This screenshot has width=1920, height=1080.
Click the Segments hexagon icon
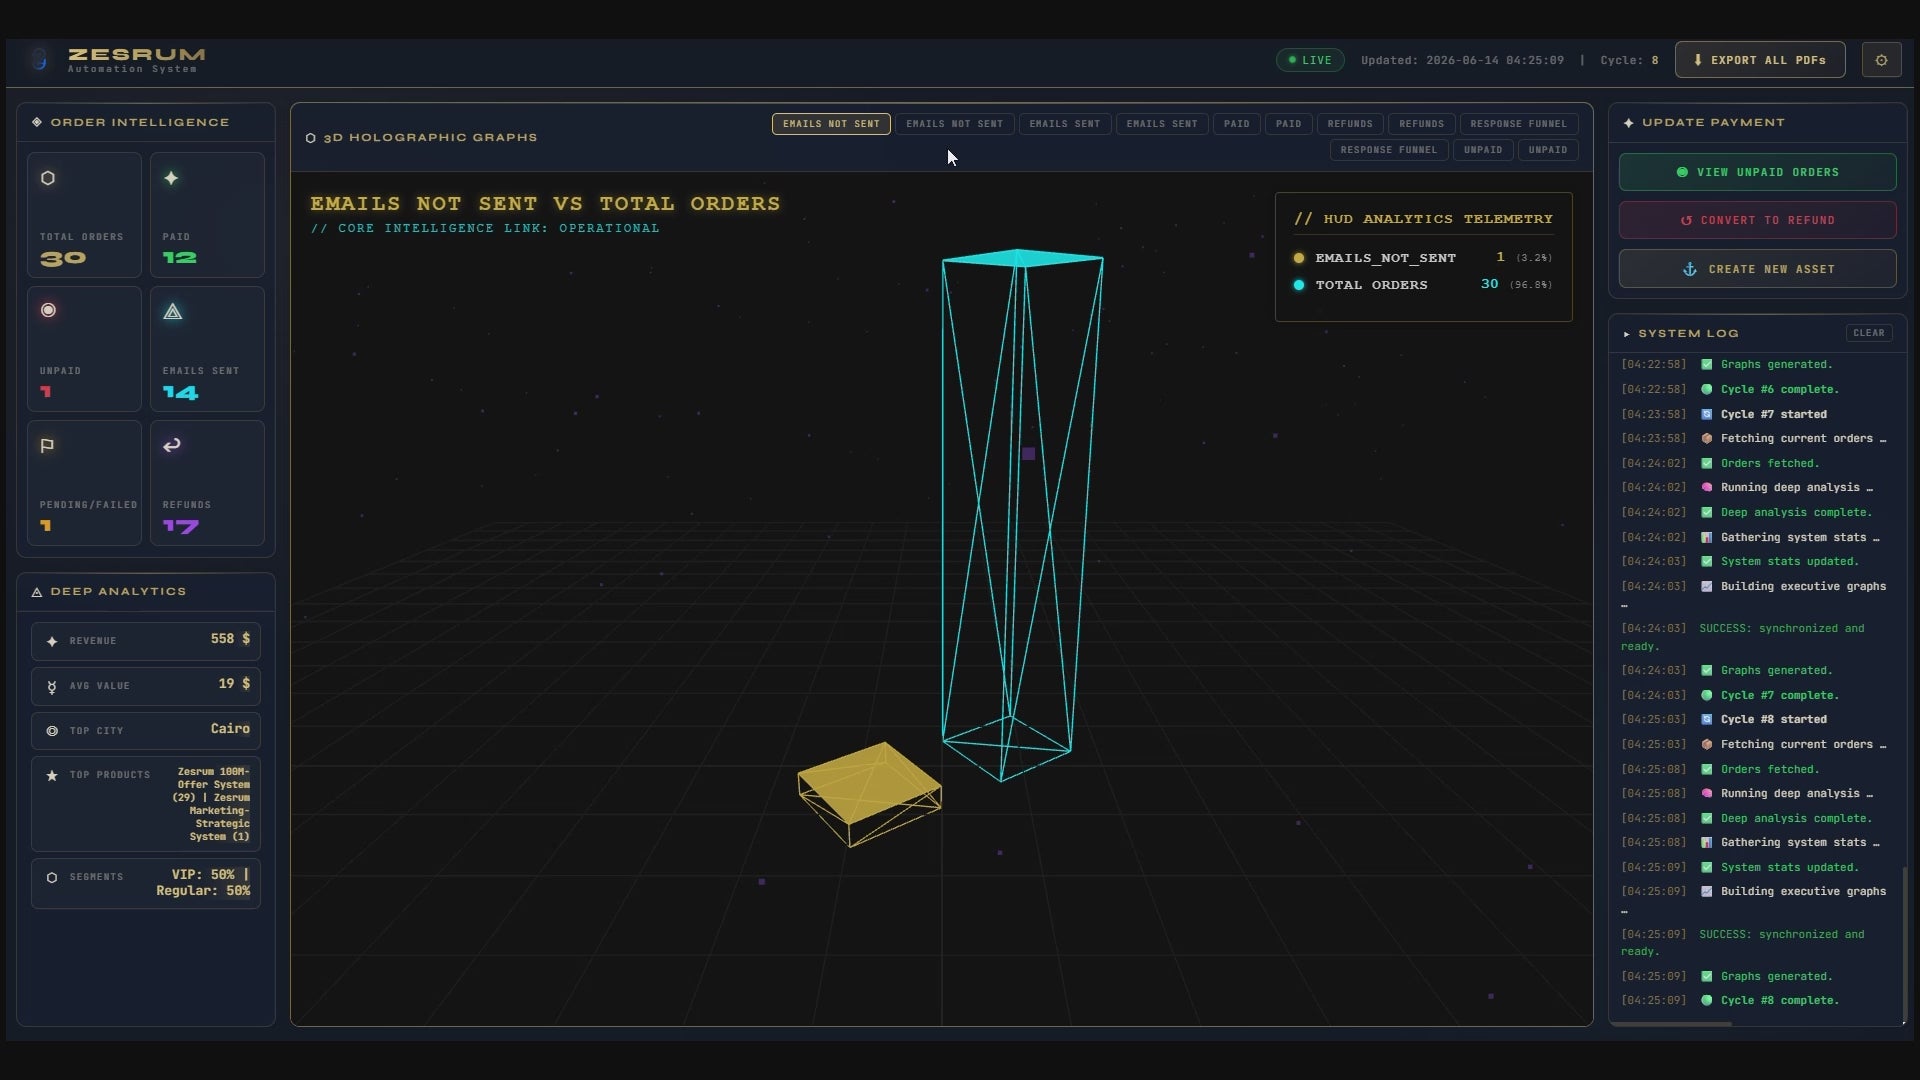[x=52, y=877]
